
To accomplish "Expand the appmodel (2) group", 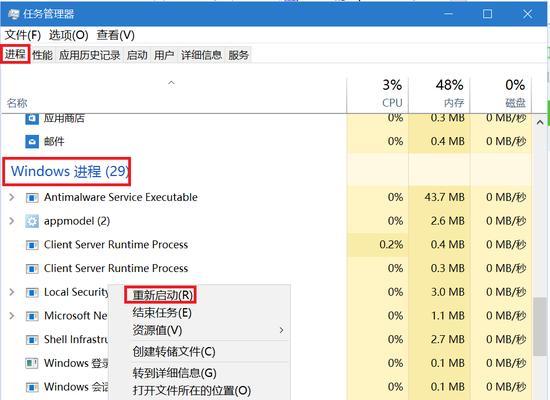I will point(12,221).
